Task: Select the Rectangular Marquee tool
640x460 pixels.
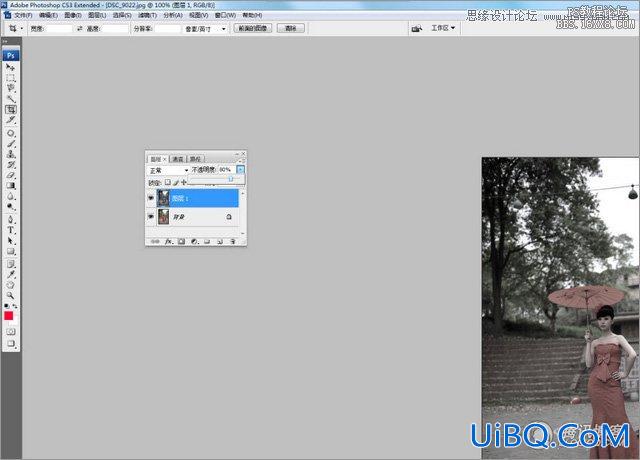Action: [x=10, y=78]
